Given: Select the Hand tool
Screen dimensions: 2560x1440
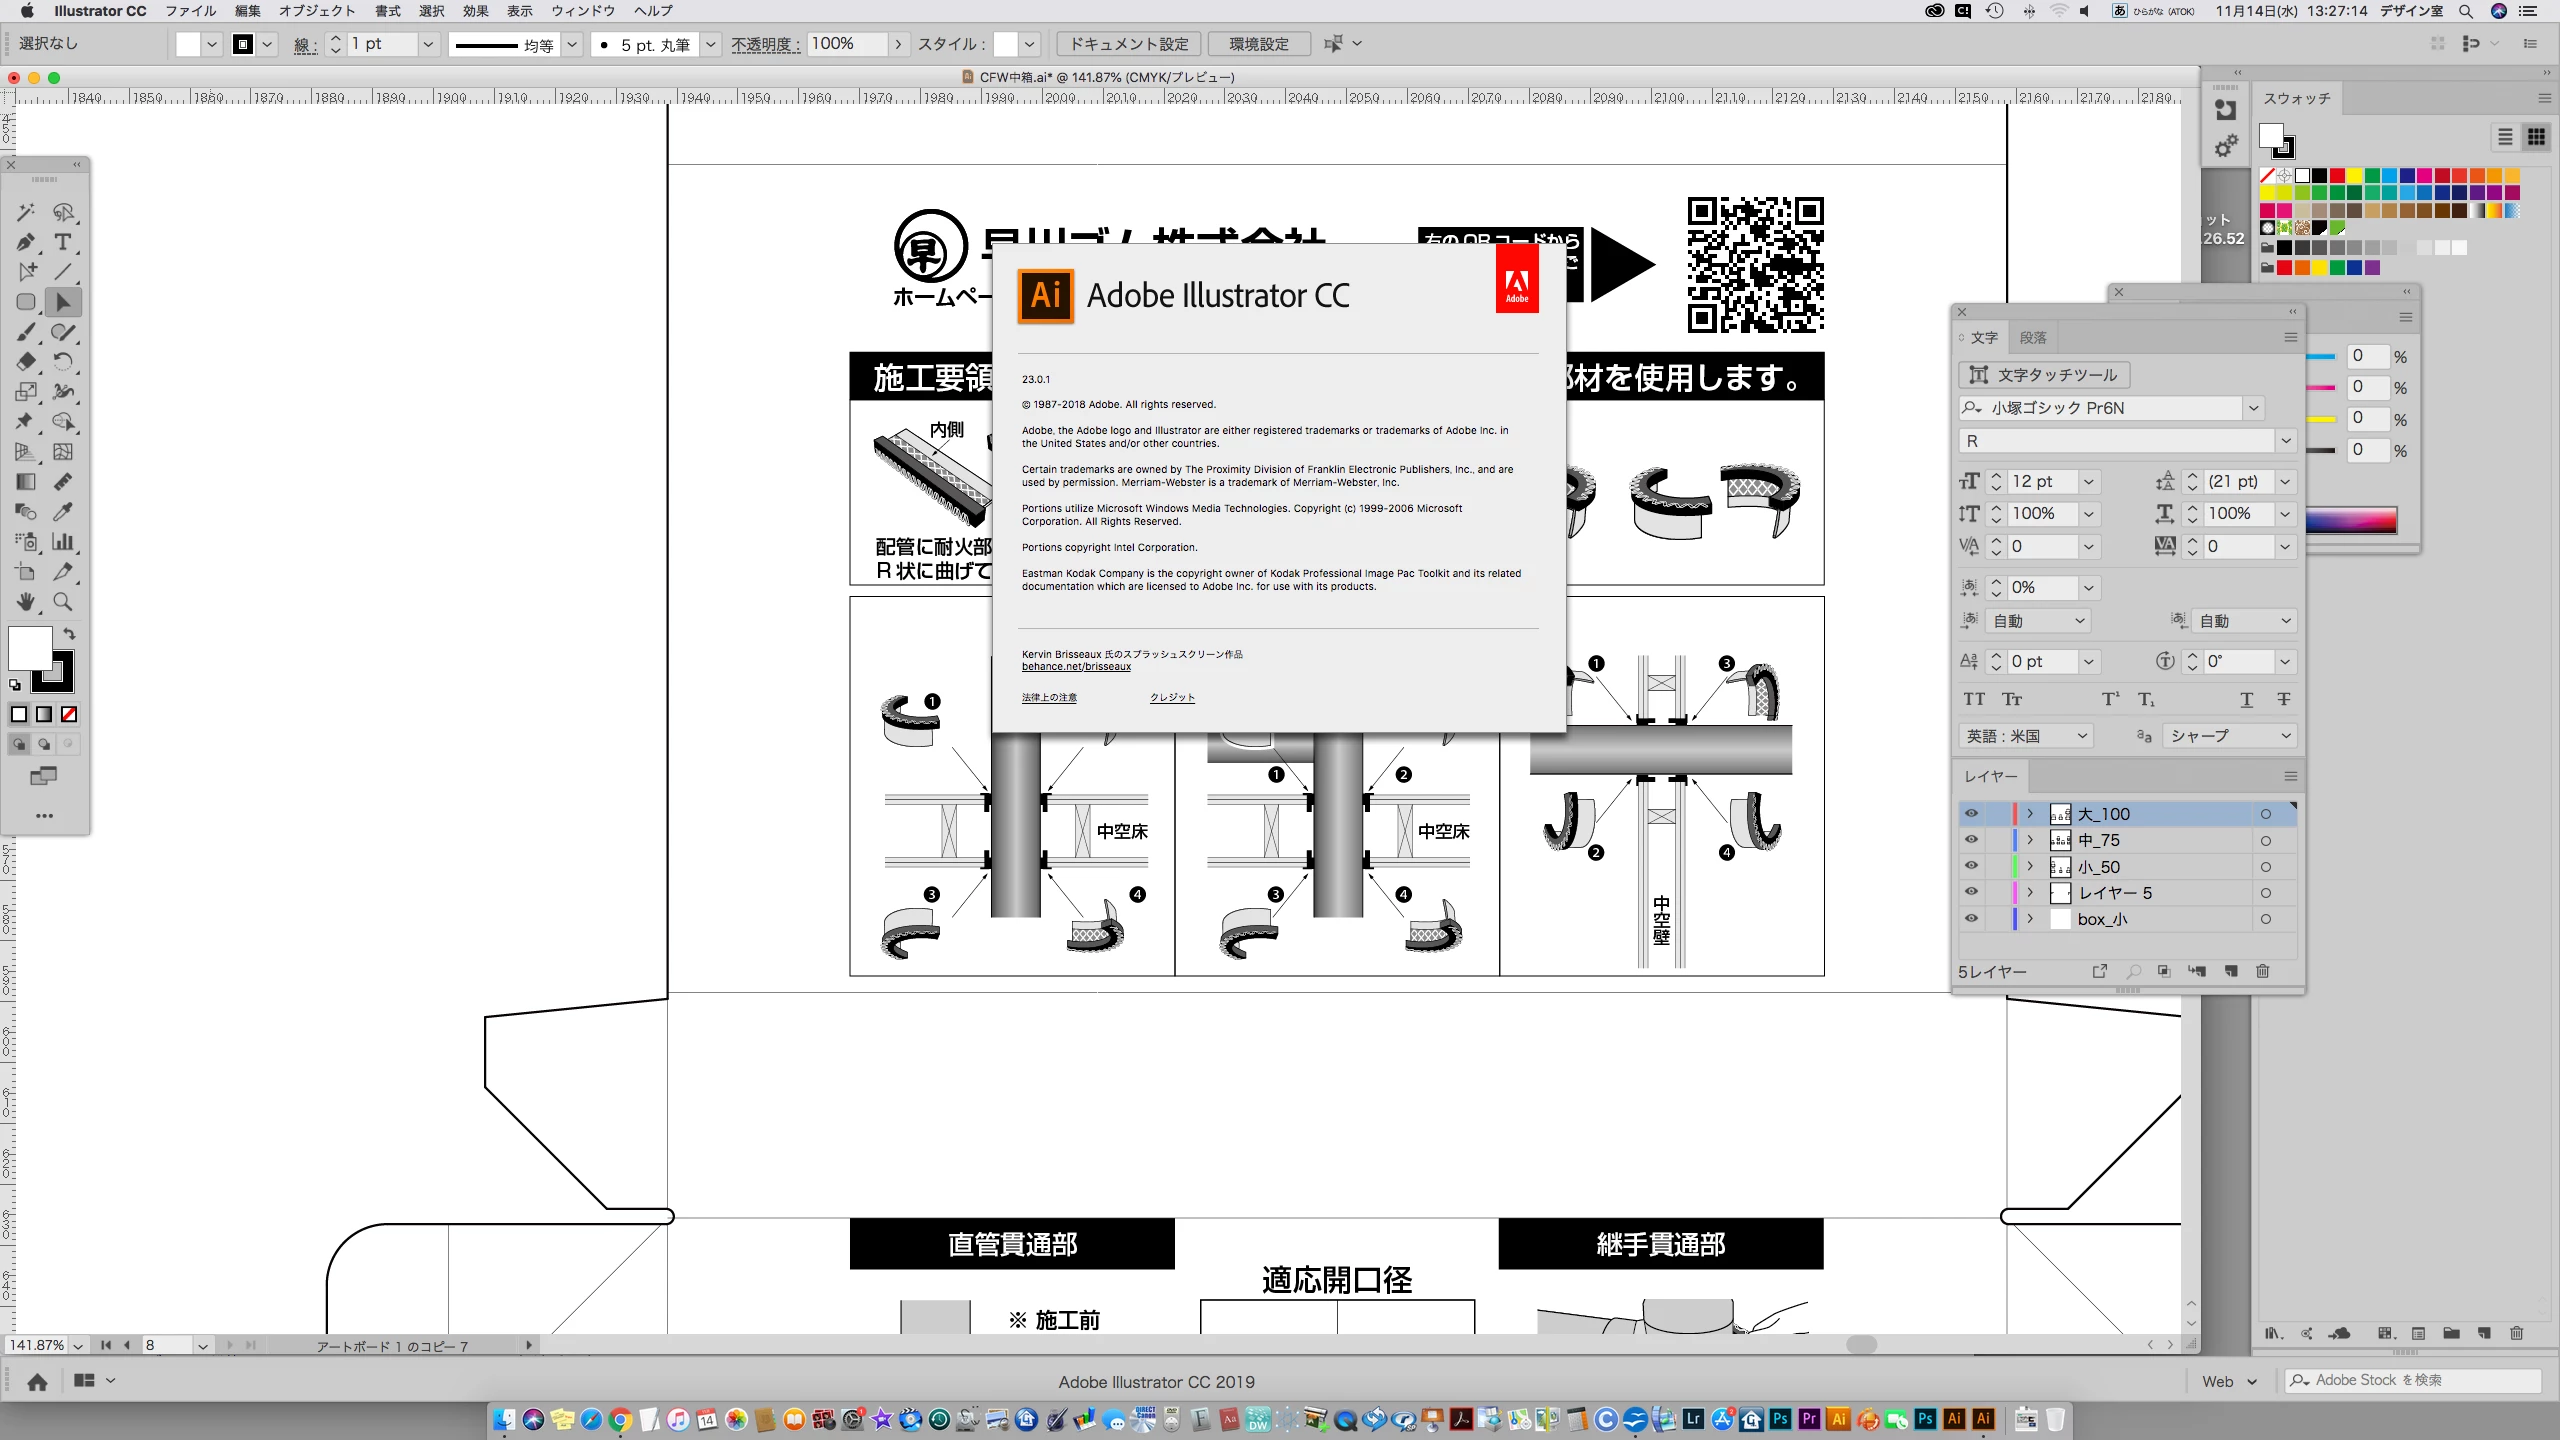Looking at the screenshot, I should 26,602.
